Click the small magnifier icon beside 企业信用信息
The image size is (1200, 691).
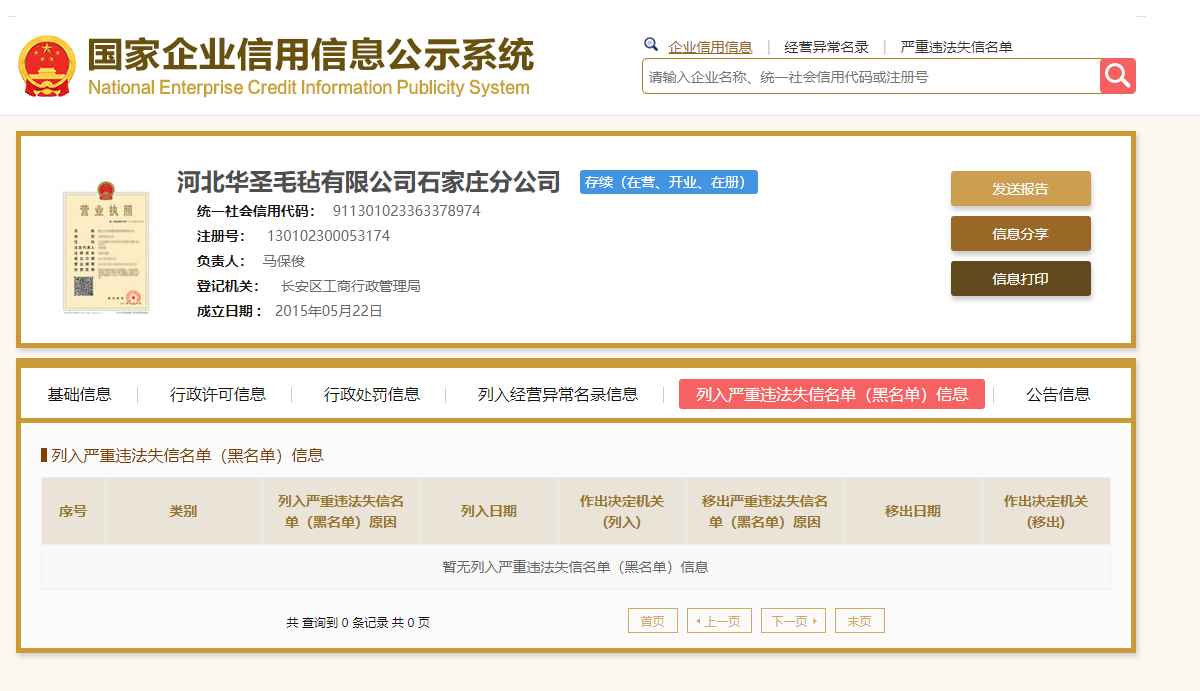coord(651,45)
